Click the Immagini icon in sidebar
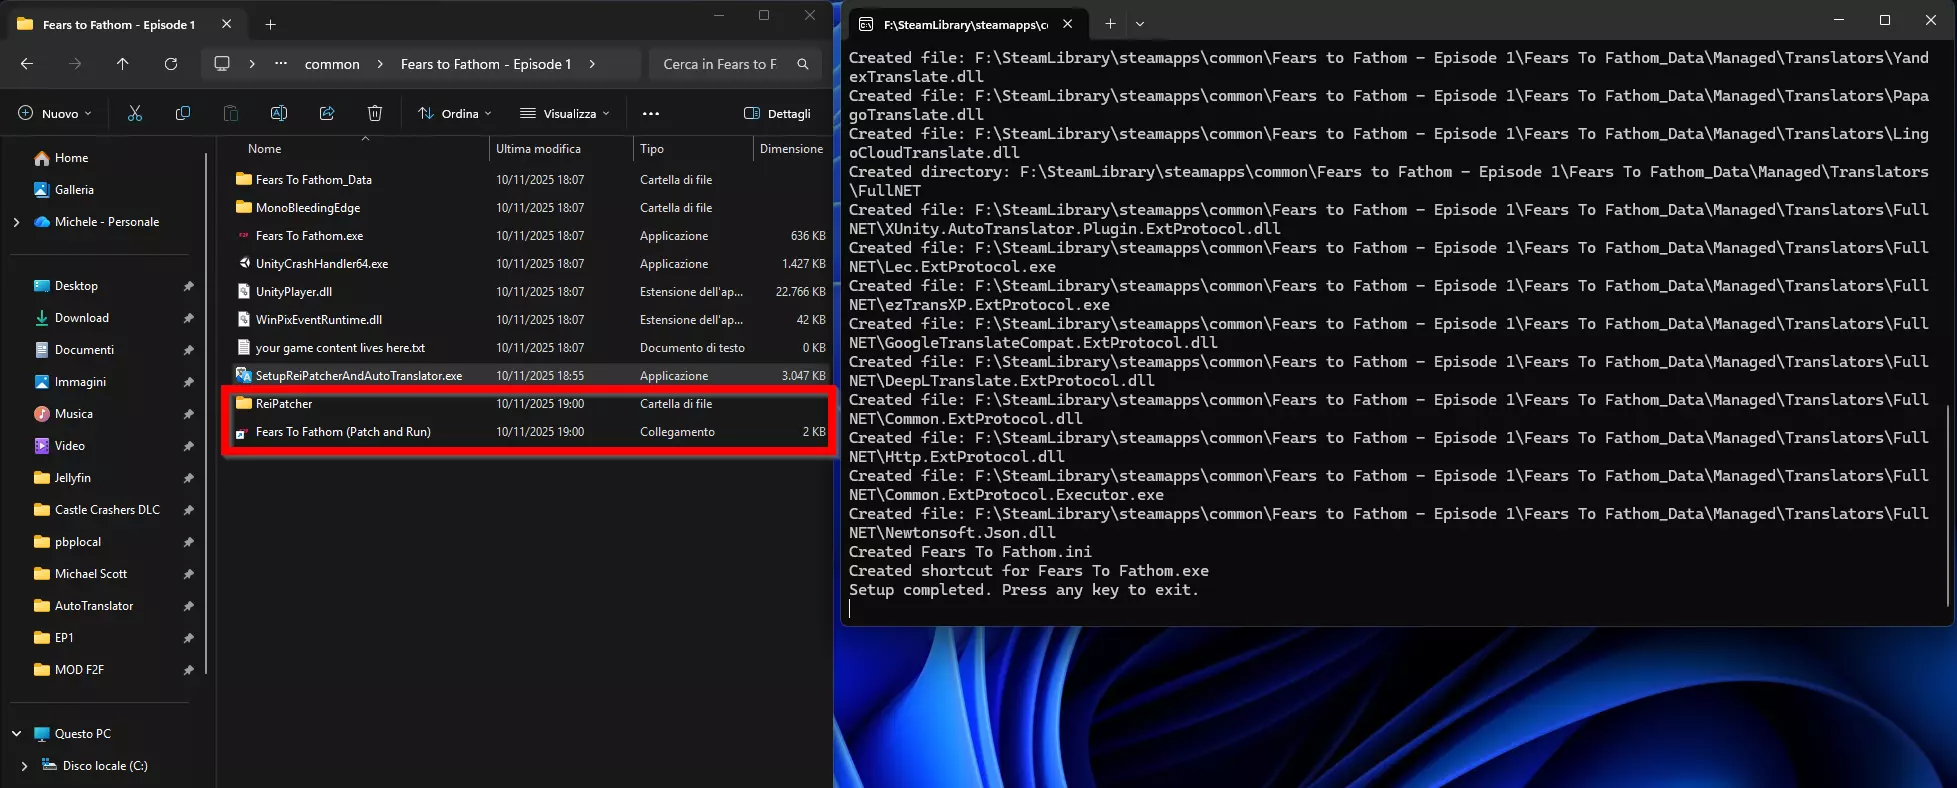This screenshot has width=1957, height=788. click(42, 382)
